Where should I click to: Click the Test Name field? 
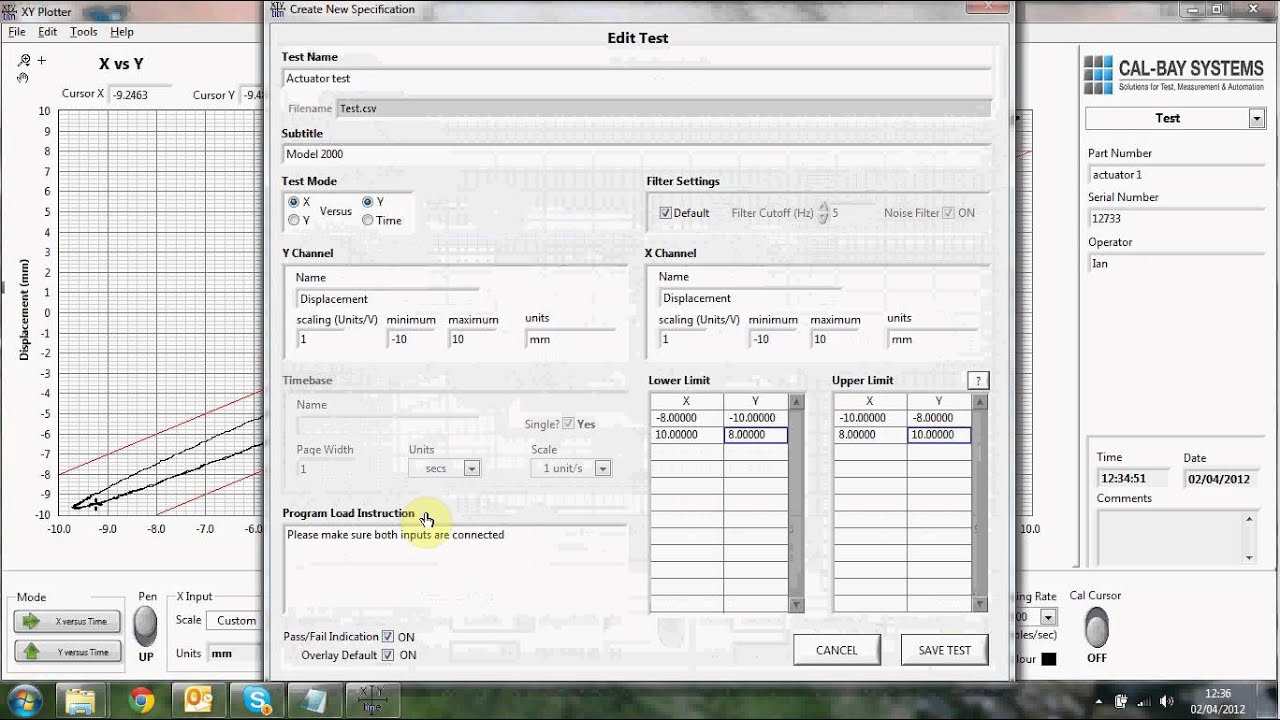pyautogui.click(x=637, y=79)
